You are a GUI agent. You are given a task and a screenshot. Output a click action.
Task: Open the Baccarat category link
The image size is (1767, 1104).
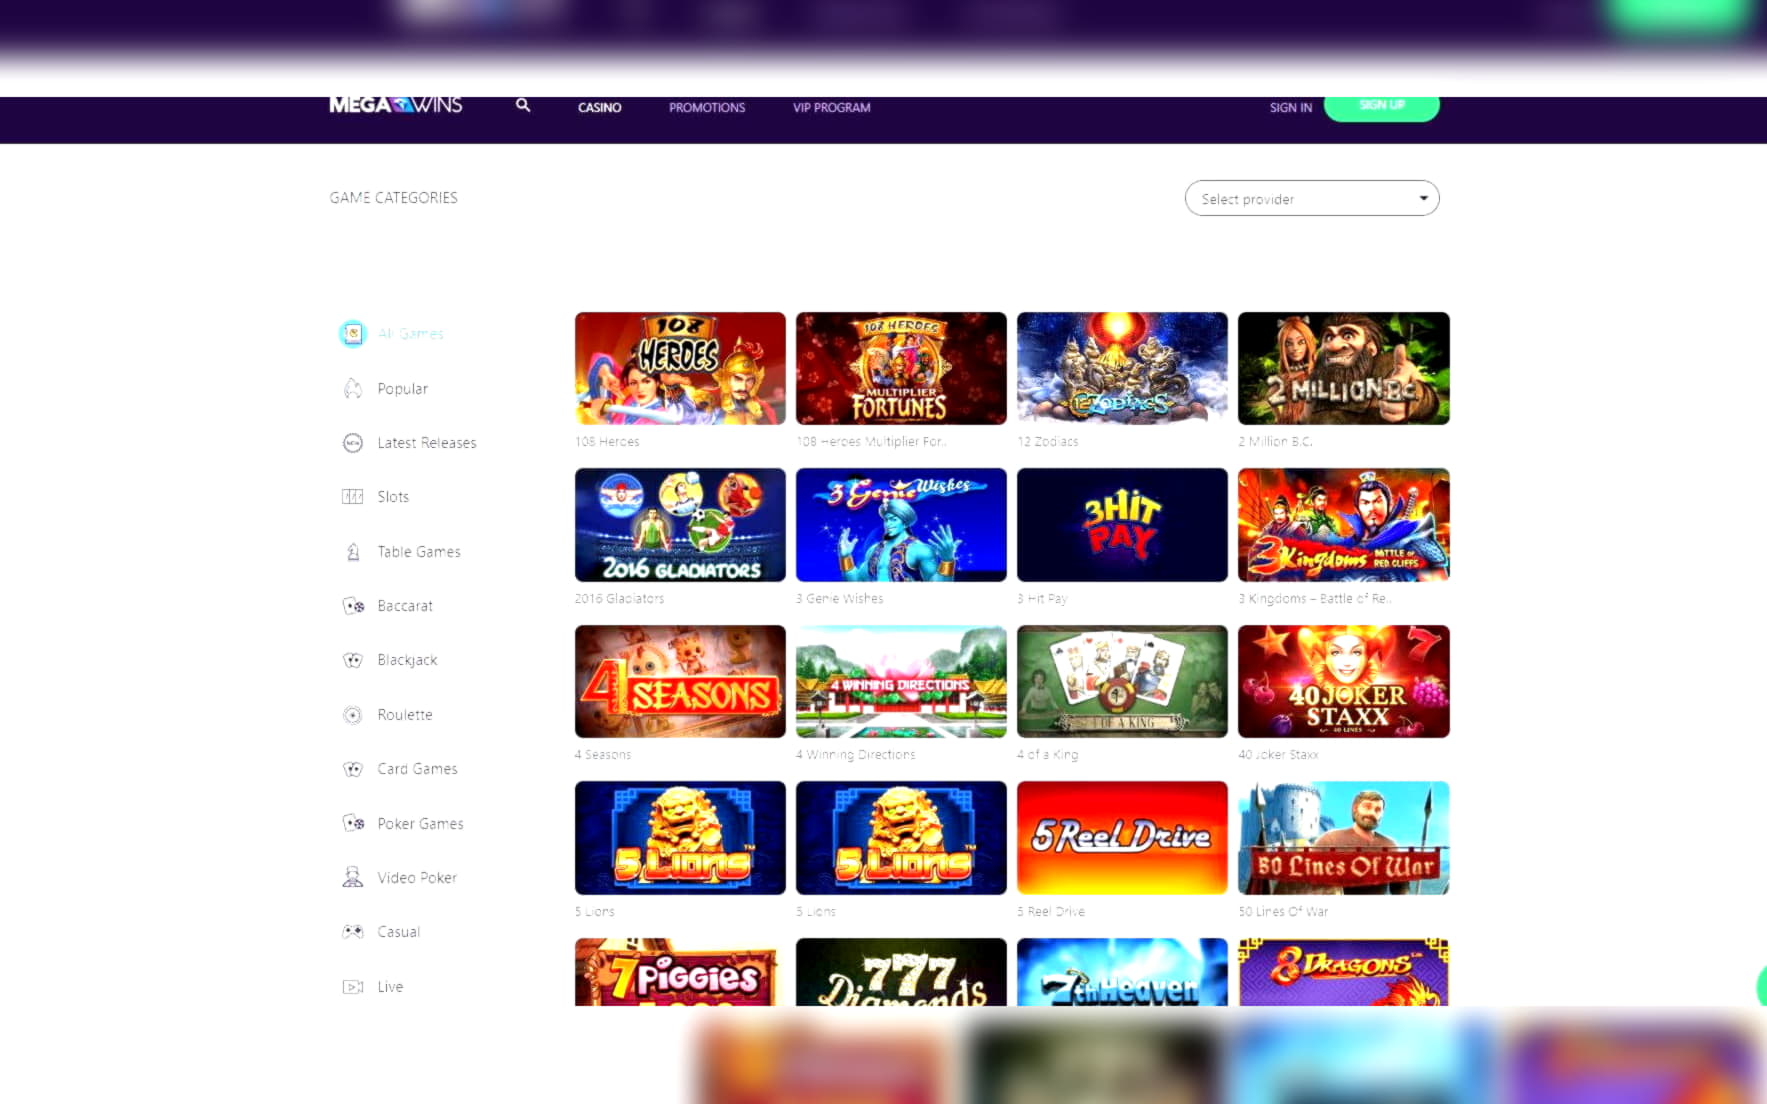point(405,606)
